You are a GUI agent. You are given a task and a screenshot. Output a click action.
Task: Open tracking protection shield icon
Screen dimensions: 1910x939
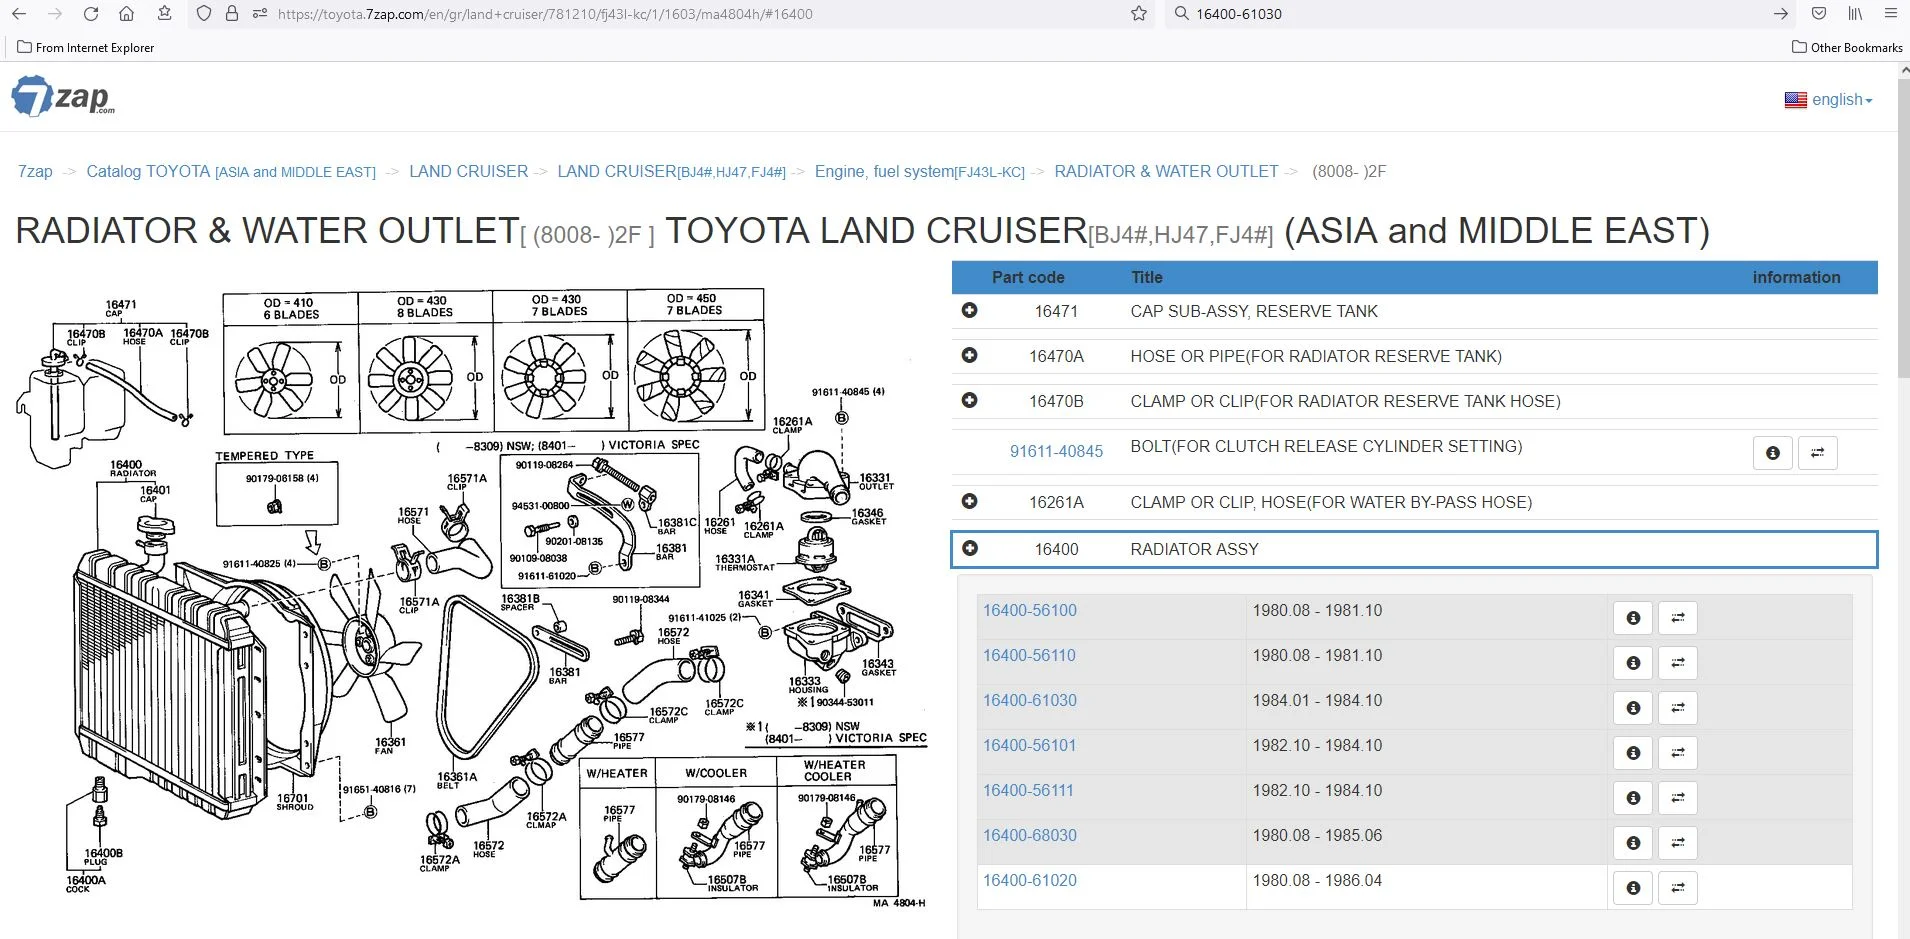pyautogui.click(x=204, y=14)
